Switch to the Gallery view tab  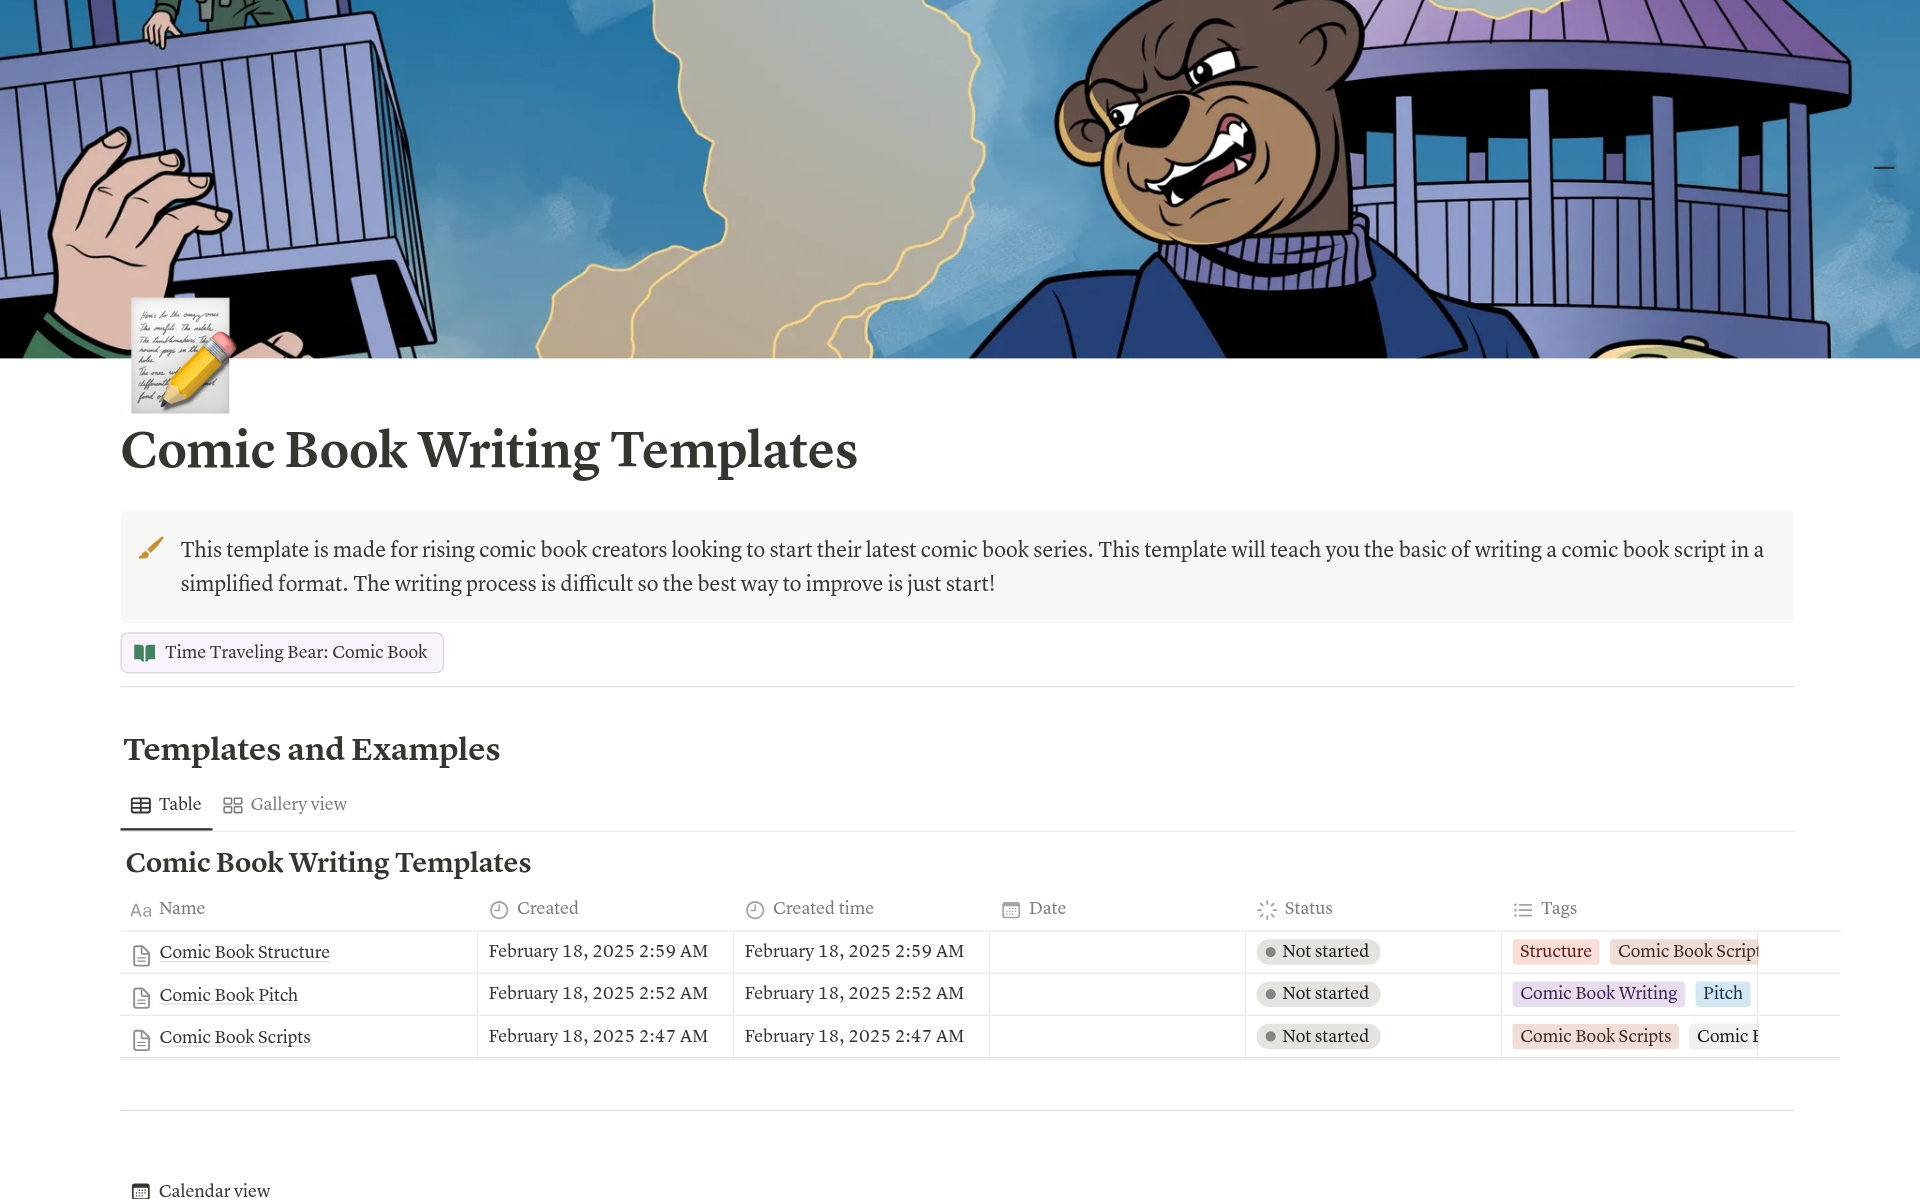(x=298, y=805)
